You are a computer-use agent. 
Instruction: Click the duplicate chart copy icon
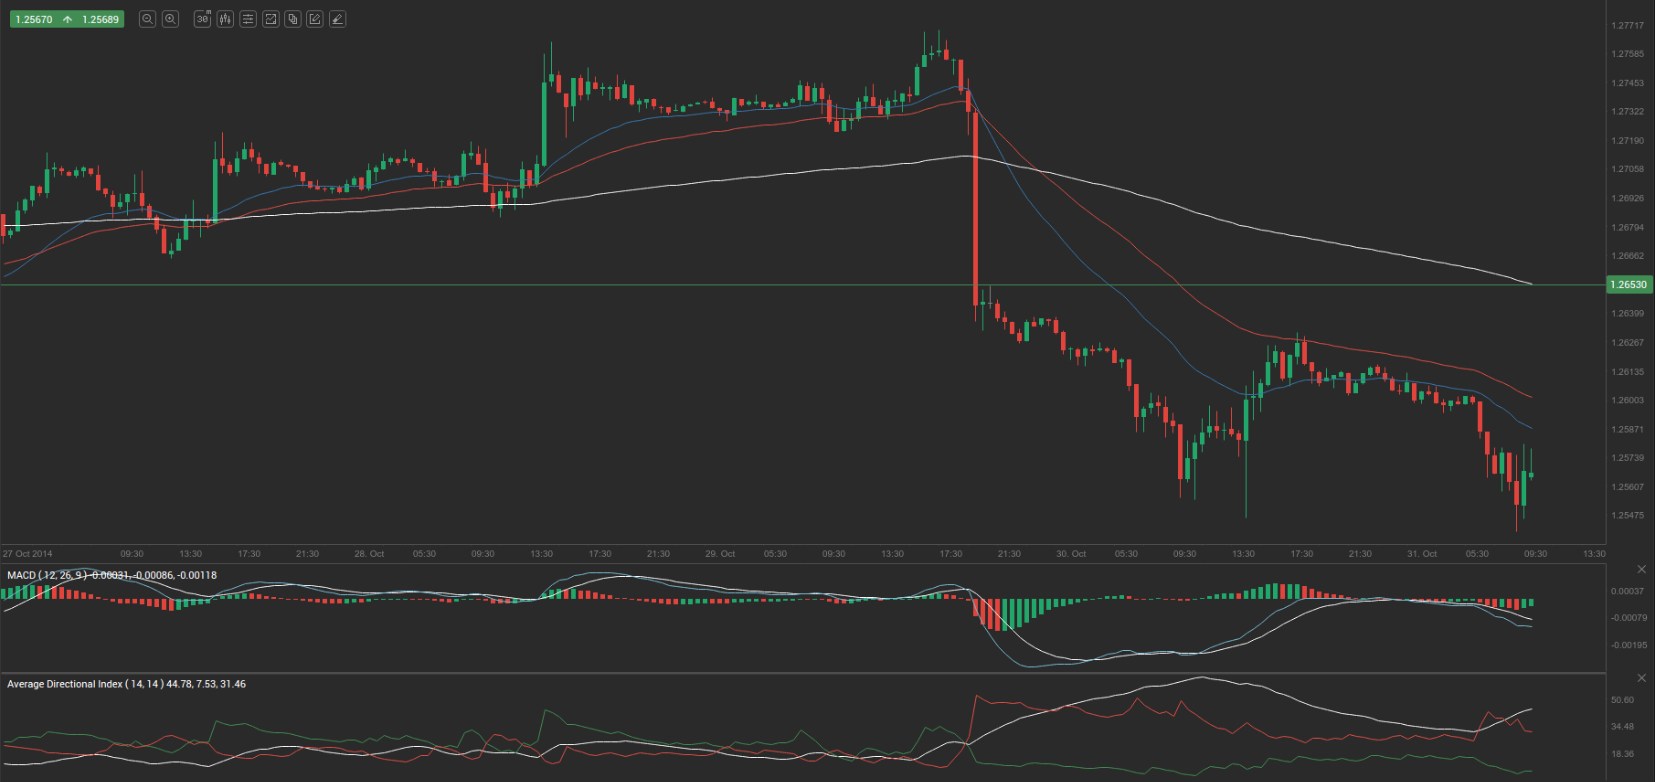coord(293,19)
